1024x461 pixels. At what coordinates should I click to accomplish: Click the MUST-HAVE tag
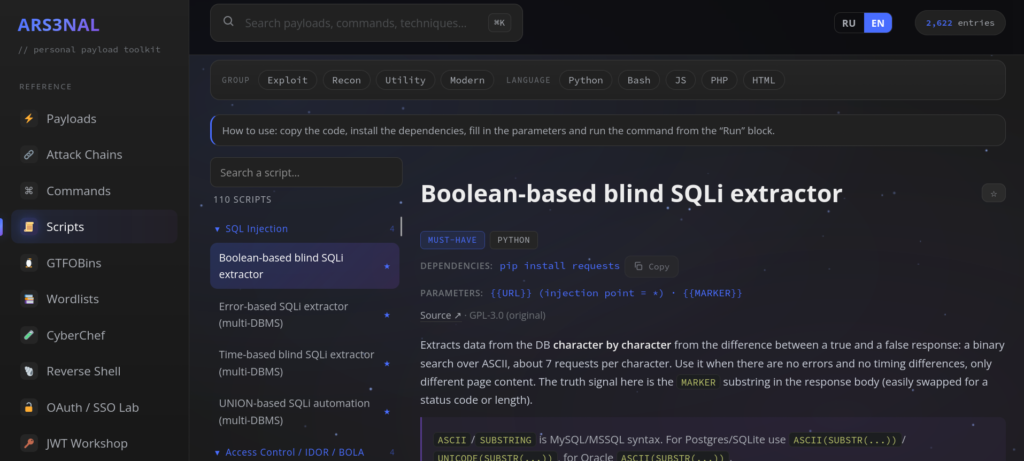coord(453,240)
